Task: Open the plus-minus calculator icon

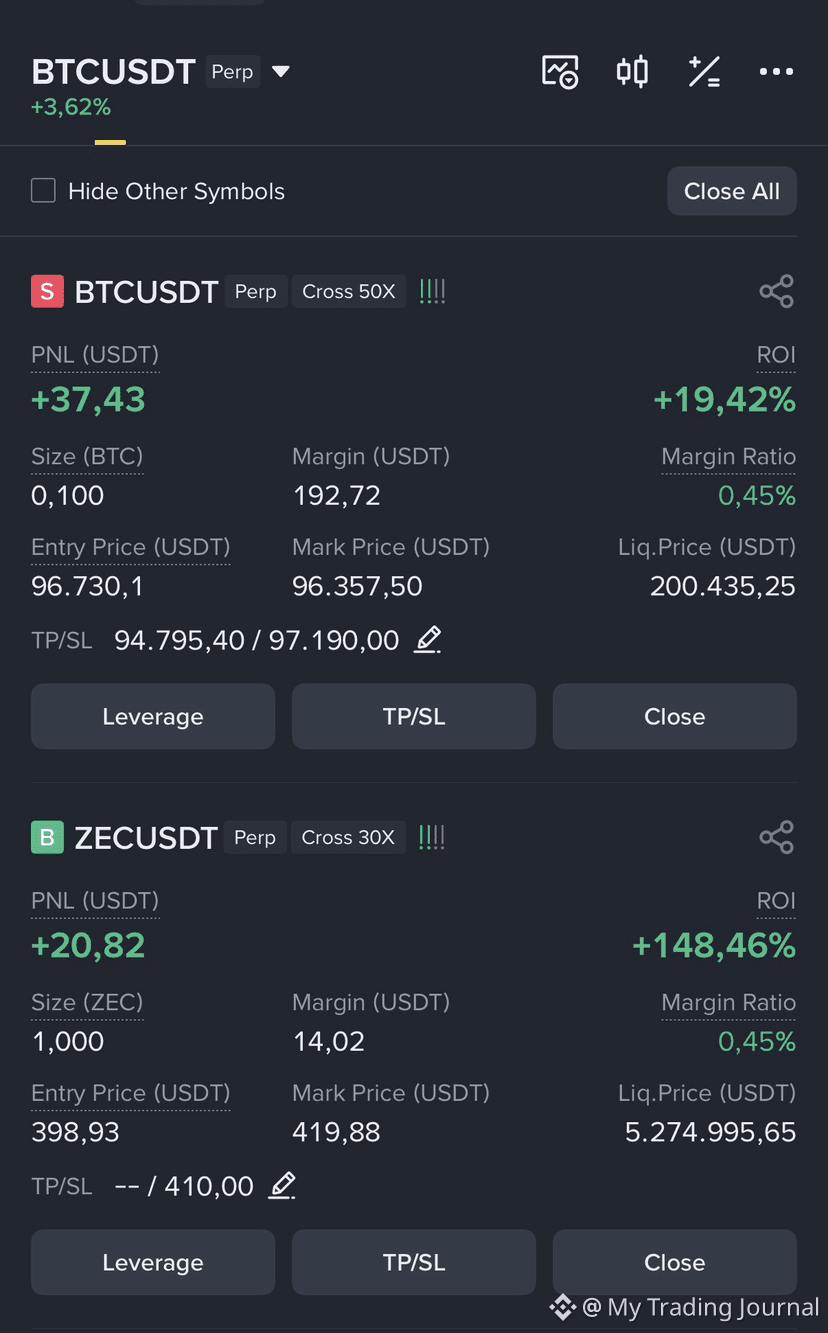Action: tap(704, 72)
